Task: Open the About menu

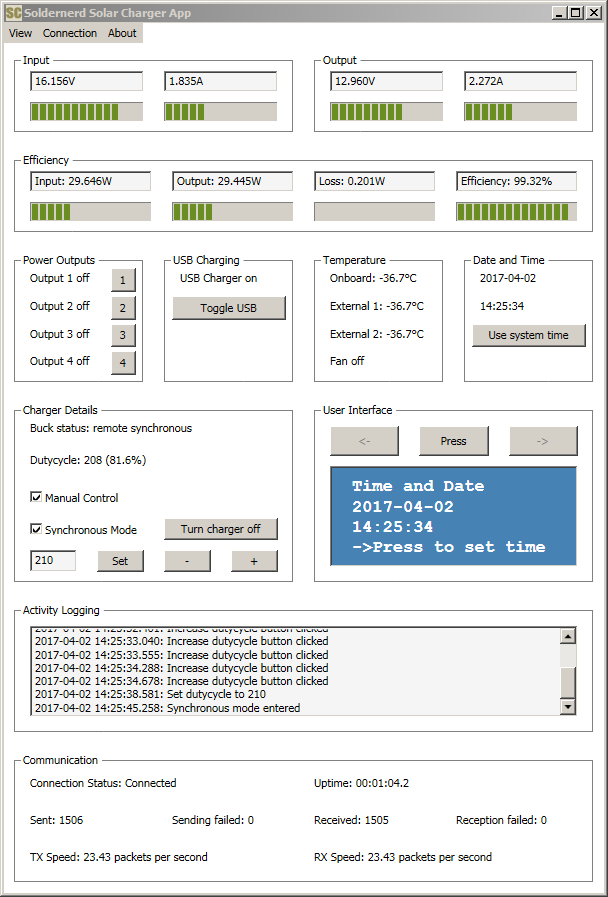Action: 122,33
